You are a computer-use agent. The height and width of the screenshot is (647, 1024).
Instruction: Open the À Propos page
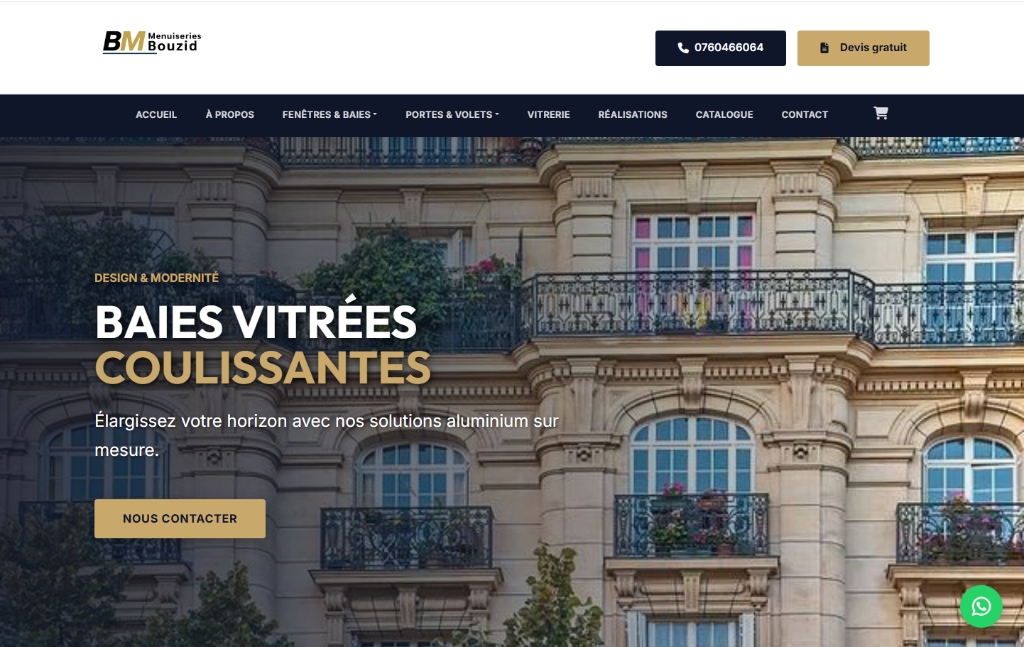(230, 115)
